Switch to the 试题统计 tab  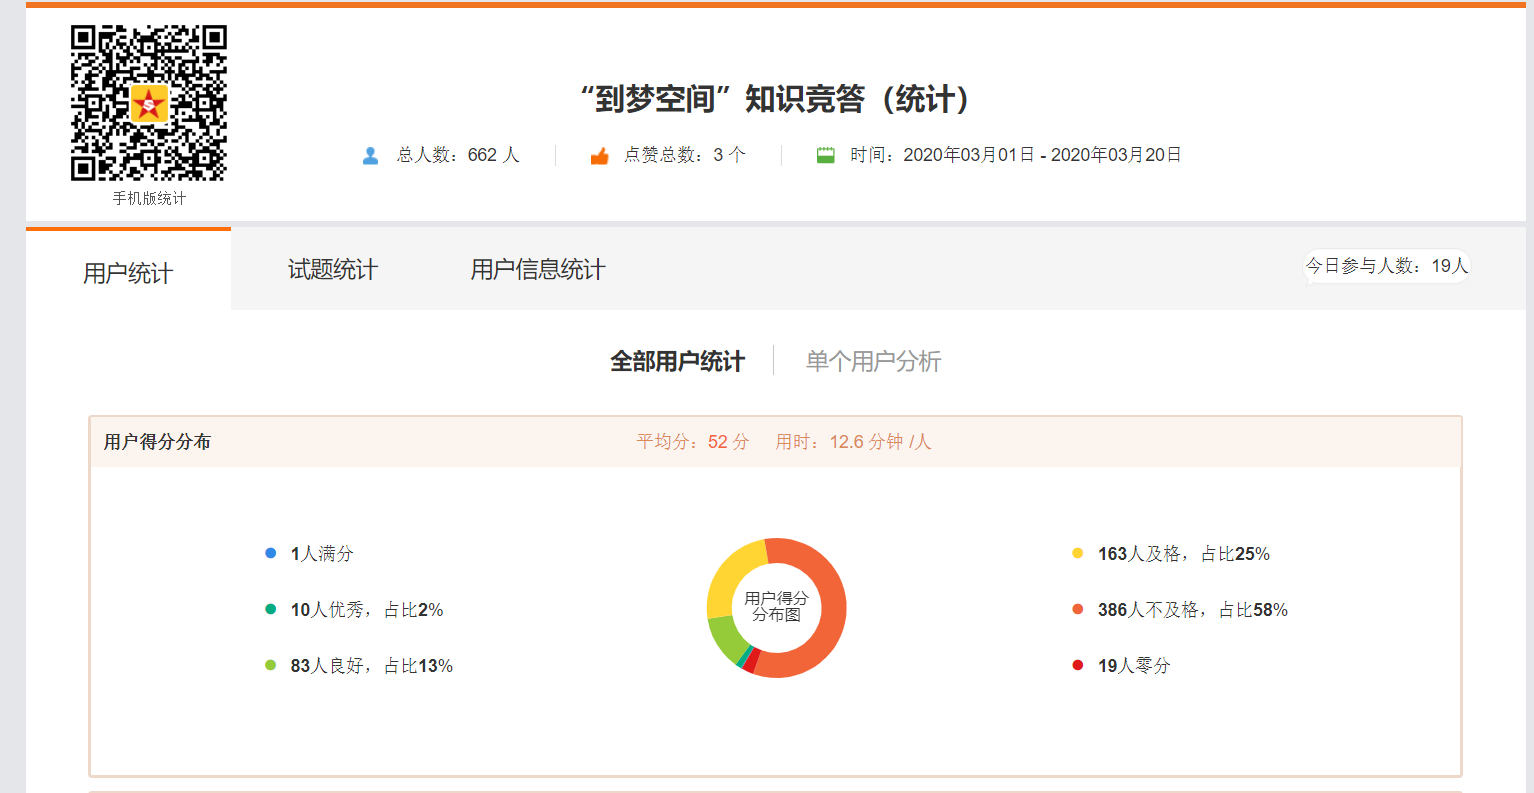(332, 270)
